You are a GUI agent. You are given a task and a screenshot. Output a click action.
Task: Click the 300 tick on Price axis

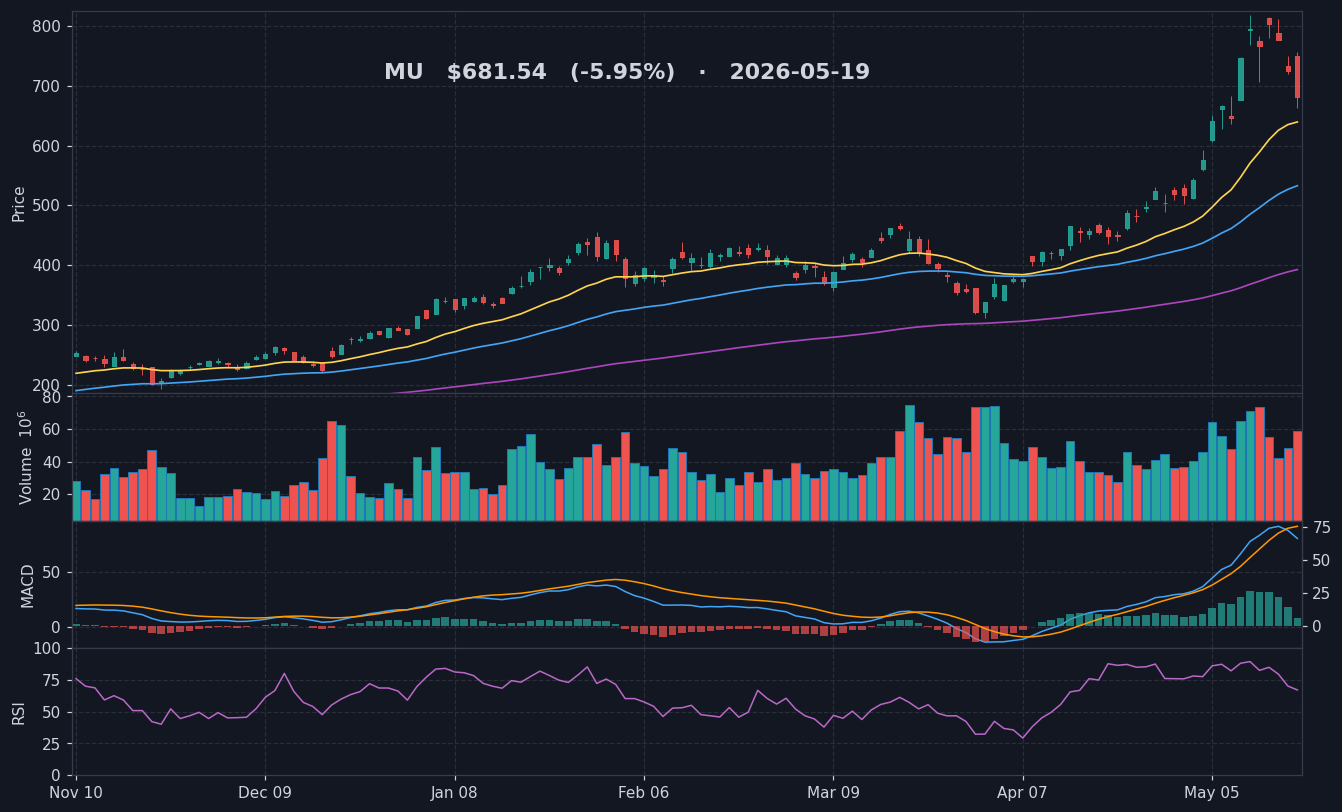pyautogui.click(x=46, y=326)
